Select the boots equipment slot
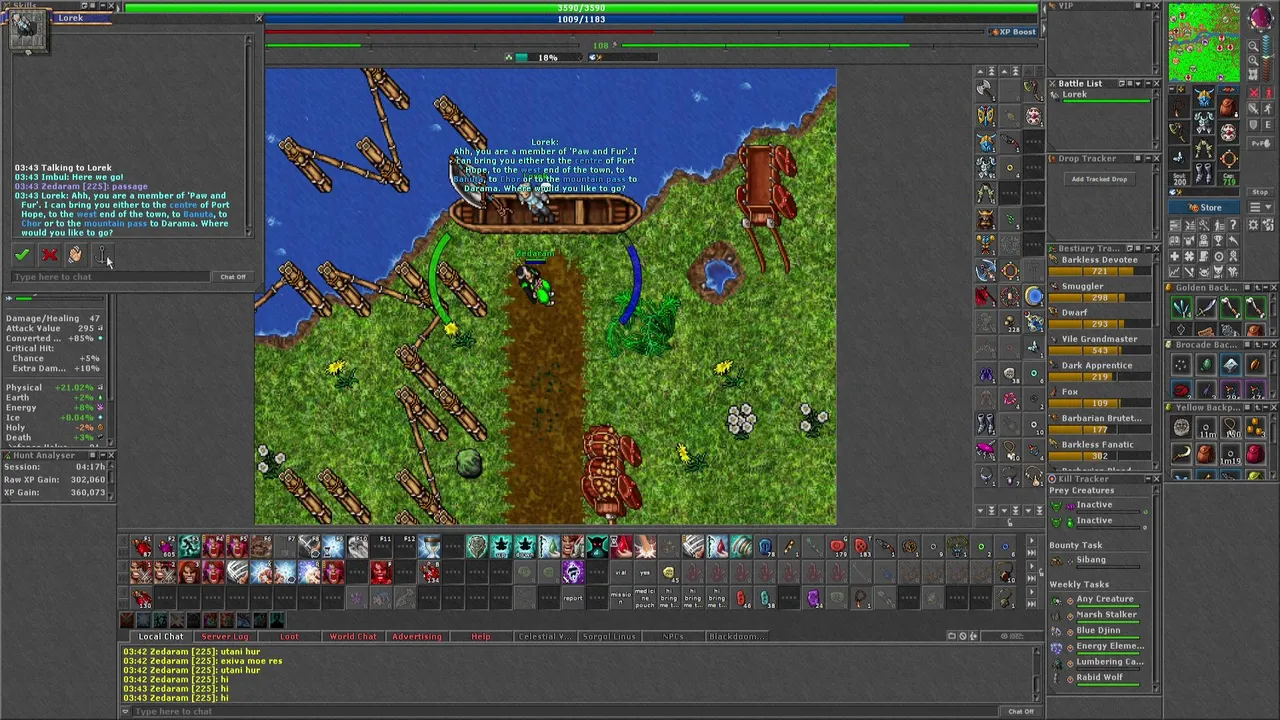Screen dimensions: 1280x720 [x=1204, y=173]
